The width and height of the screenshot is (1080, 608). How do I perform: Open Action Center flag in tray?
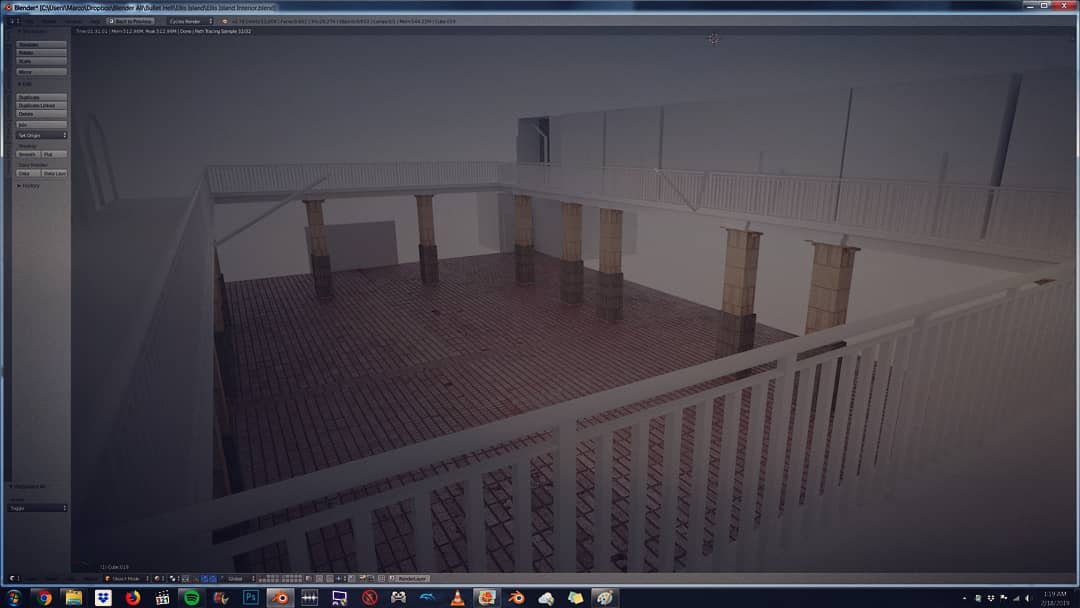(1004, 598)
